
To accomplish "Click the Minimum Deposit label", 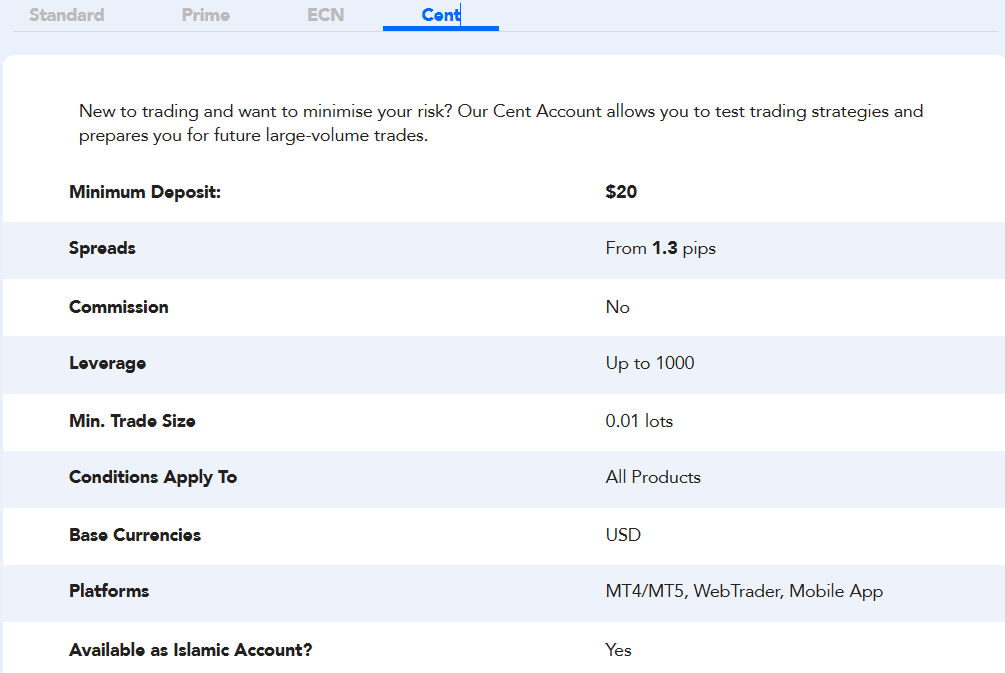I will pos(145,192).
